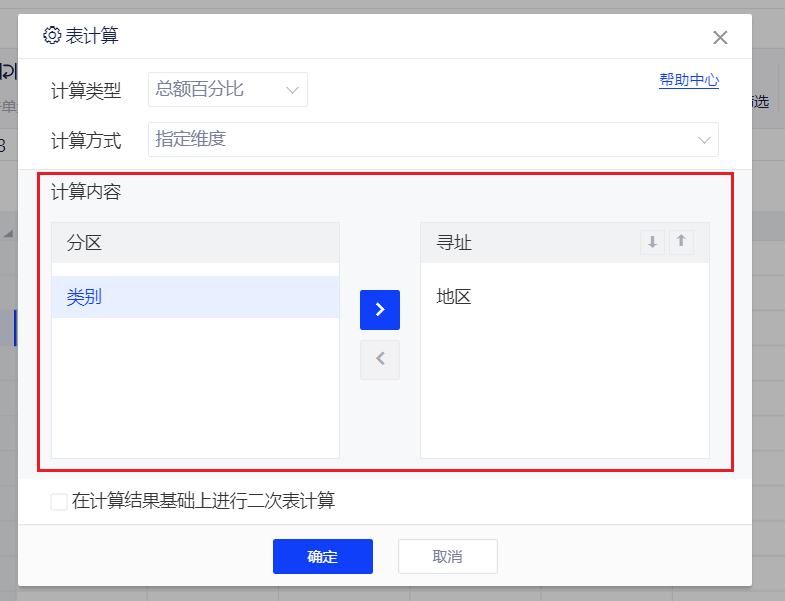Click the 表计算 dialog title text
Image resolution: width=785 pixels, height=601 pixels.
[92, 36]
